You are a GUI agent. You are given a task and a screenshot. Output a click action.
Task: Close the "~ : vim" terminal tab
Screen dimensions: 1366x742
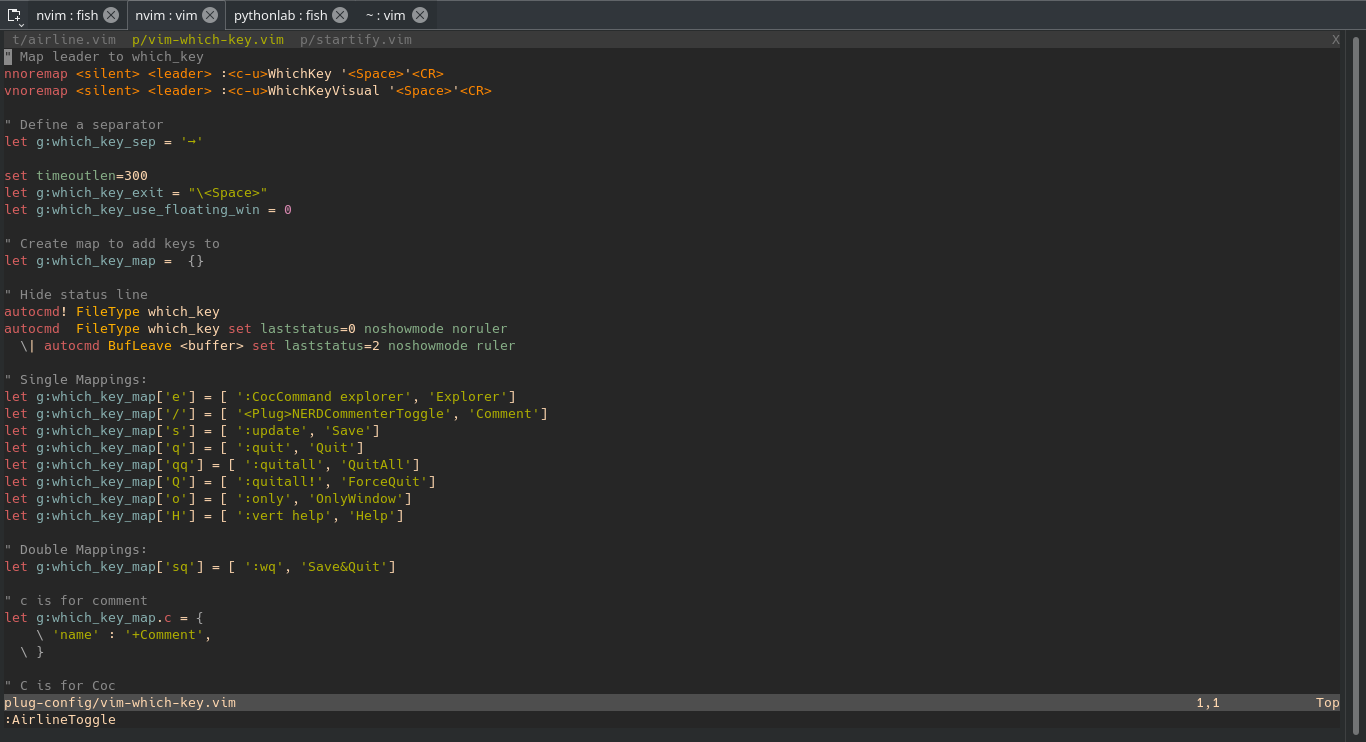pyautogui.click(x=418, y=15)
